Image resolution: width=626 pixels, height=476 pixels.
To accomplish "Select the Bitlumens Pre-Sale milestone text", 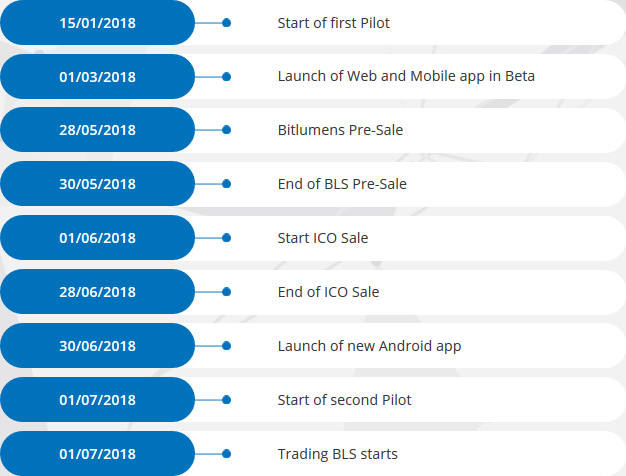I will 340,130.
